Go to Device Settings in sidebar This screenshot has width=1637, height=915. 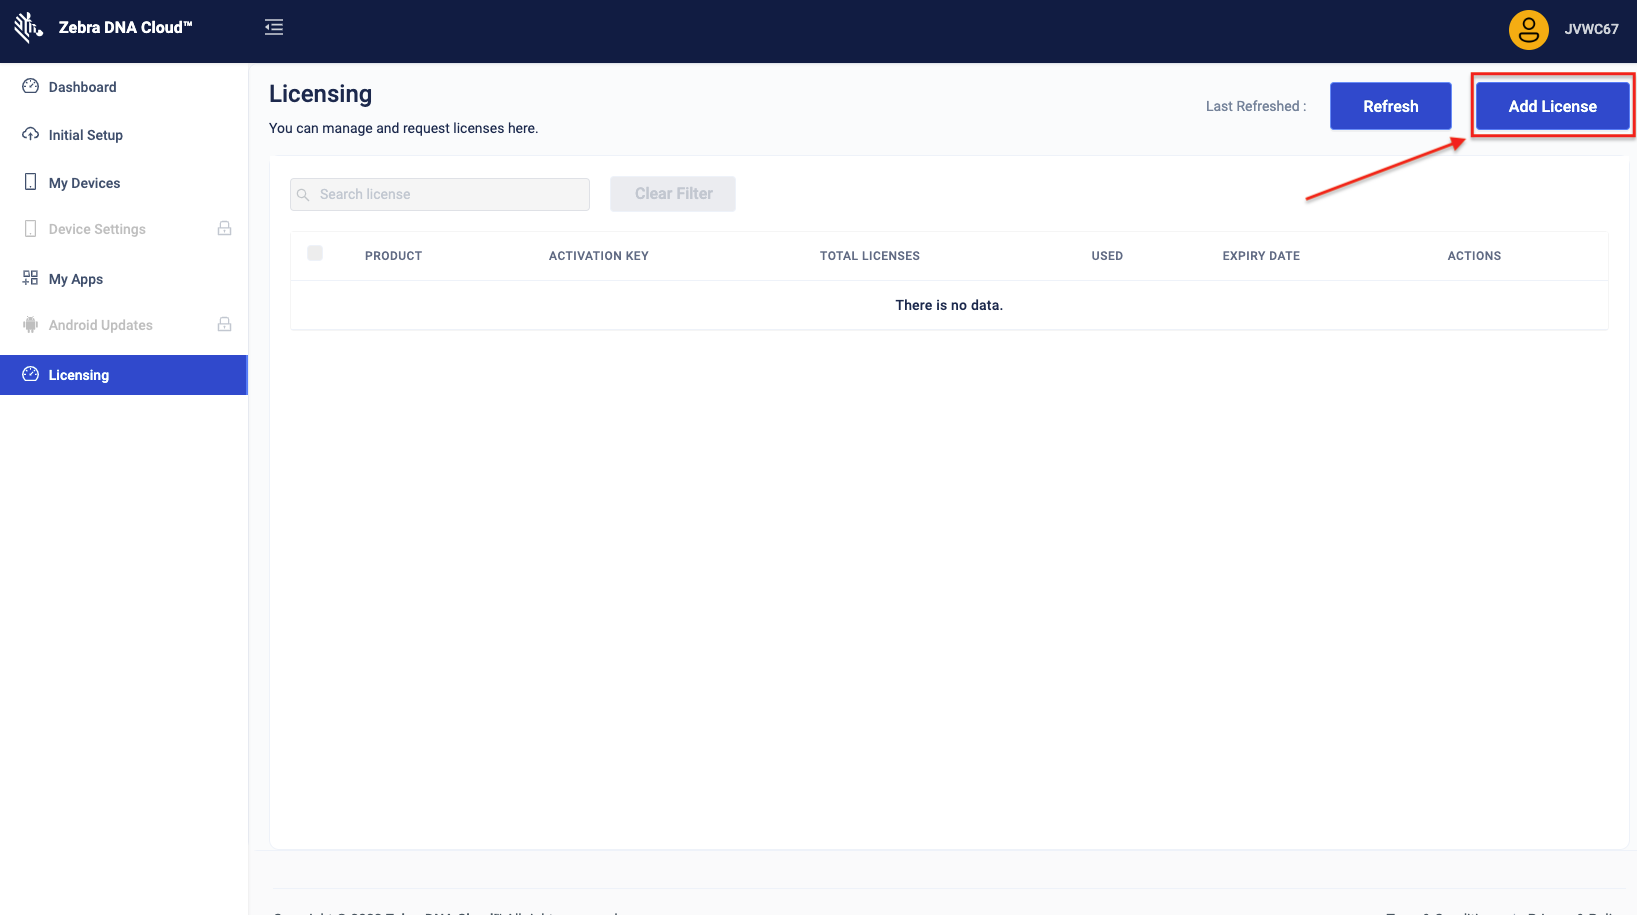click(97, 229)
